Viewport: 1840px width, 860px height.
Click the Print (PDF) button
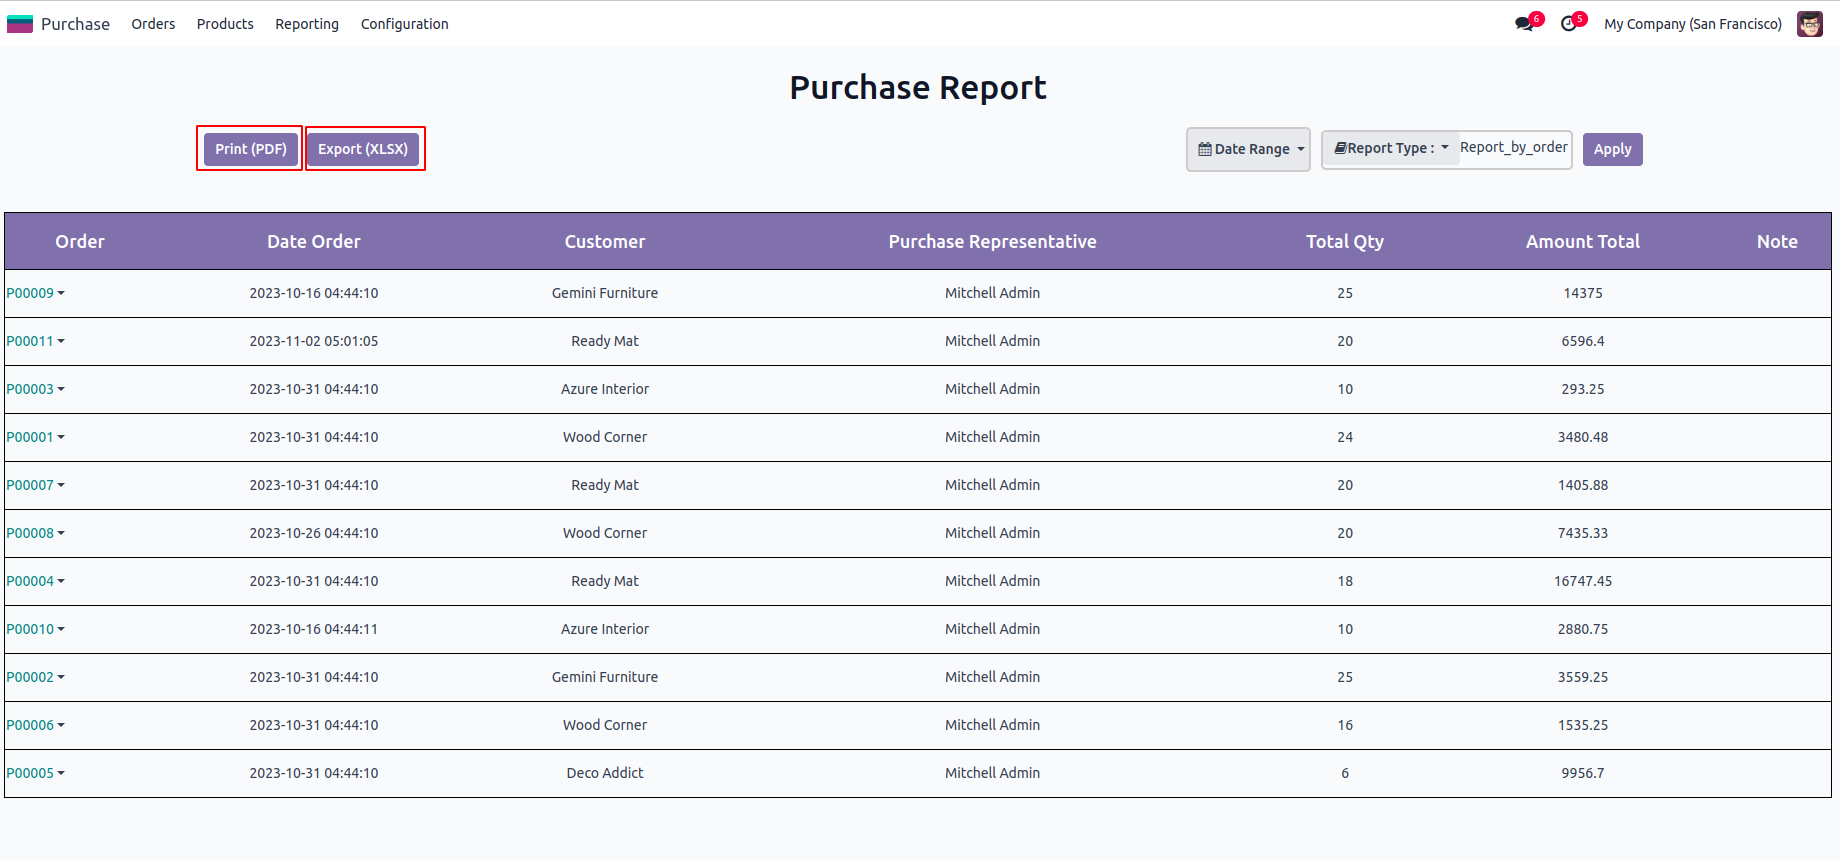point(250,149)
